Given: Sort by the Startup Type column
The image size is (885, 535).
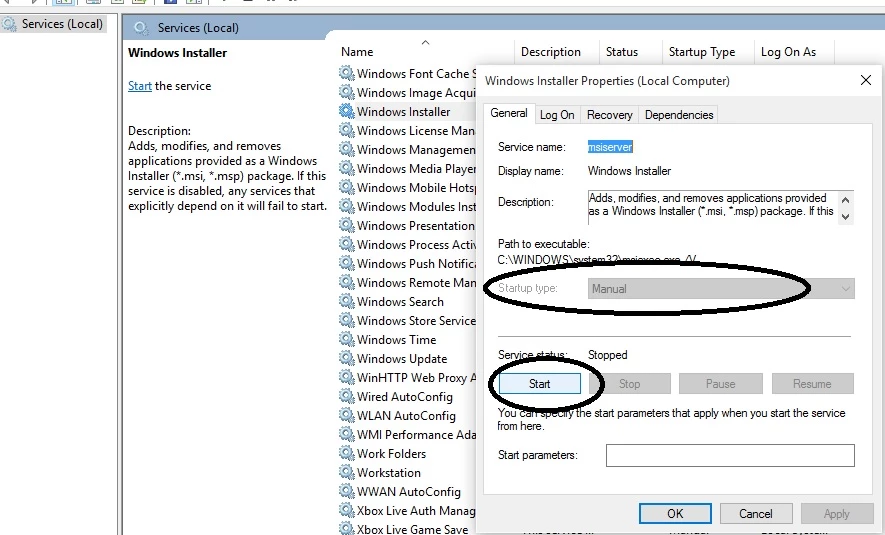Looking at the screenshot, I should pos(702,52).
